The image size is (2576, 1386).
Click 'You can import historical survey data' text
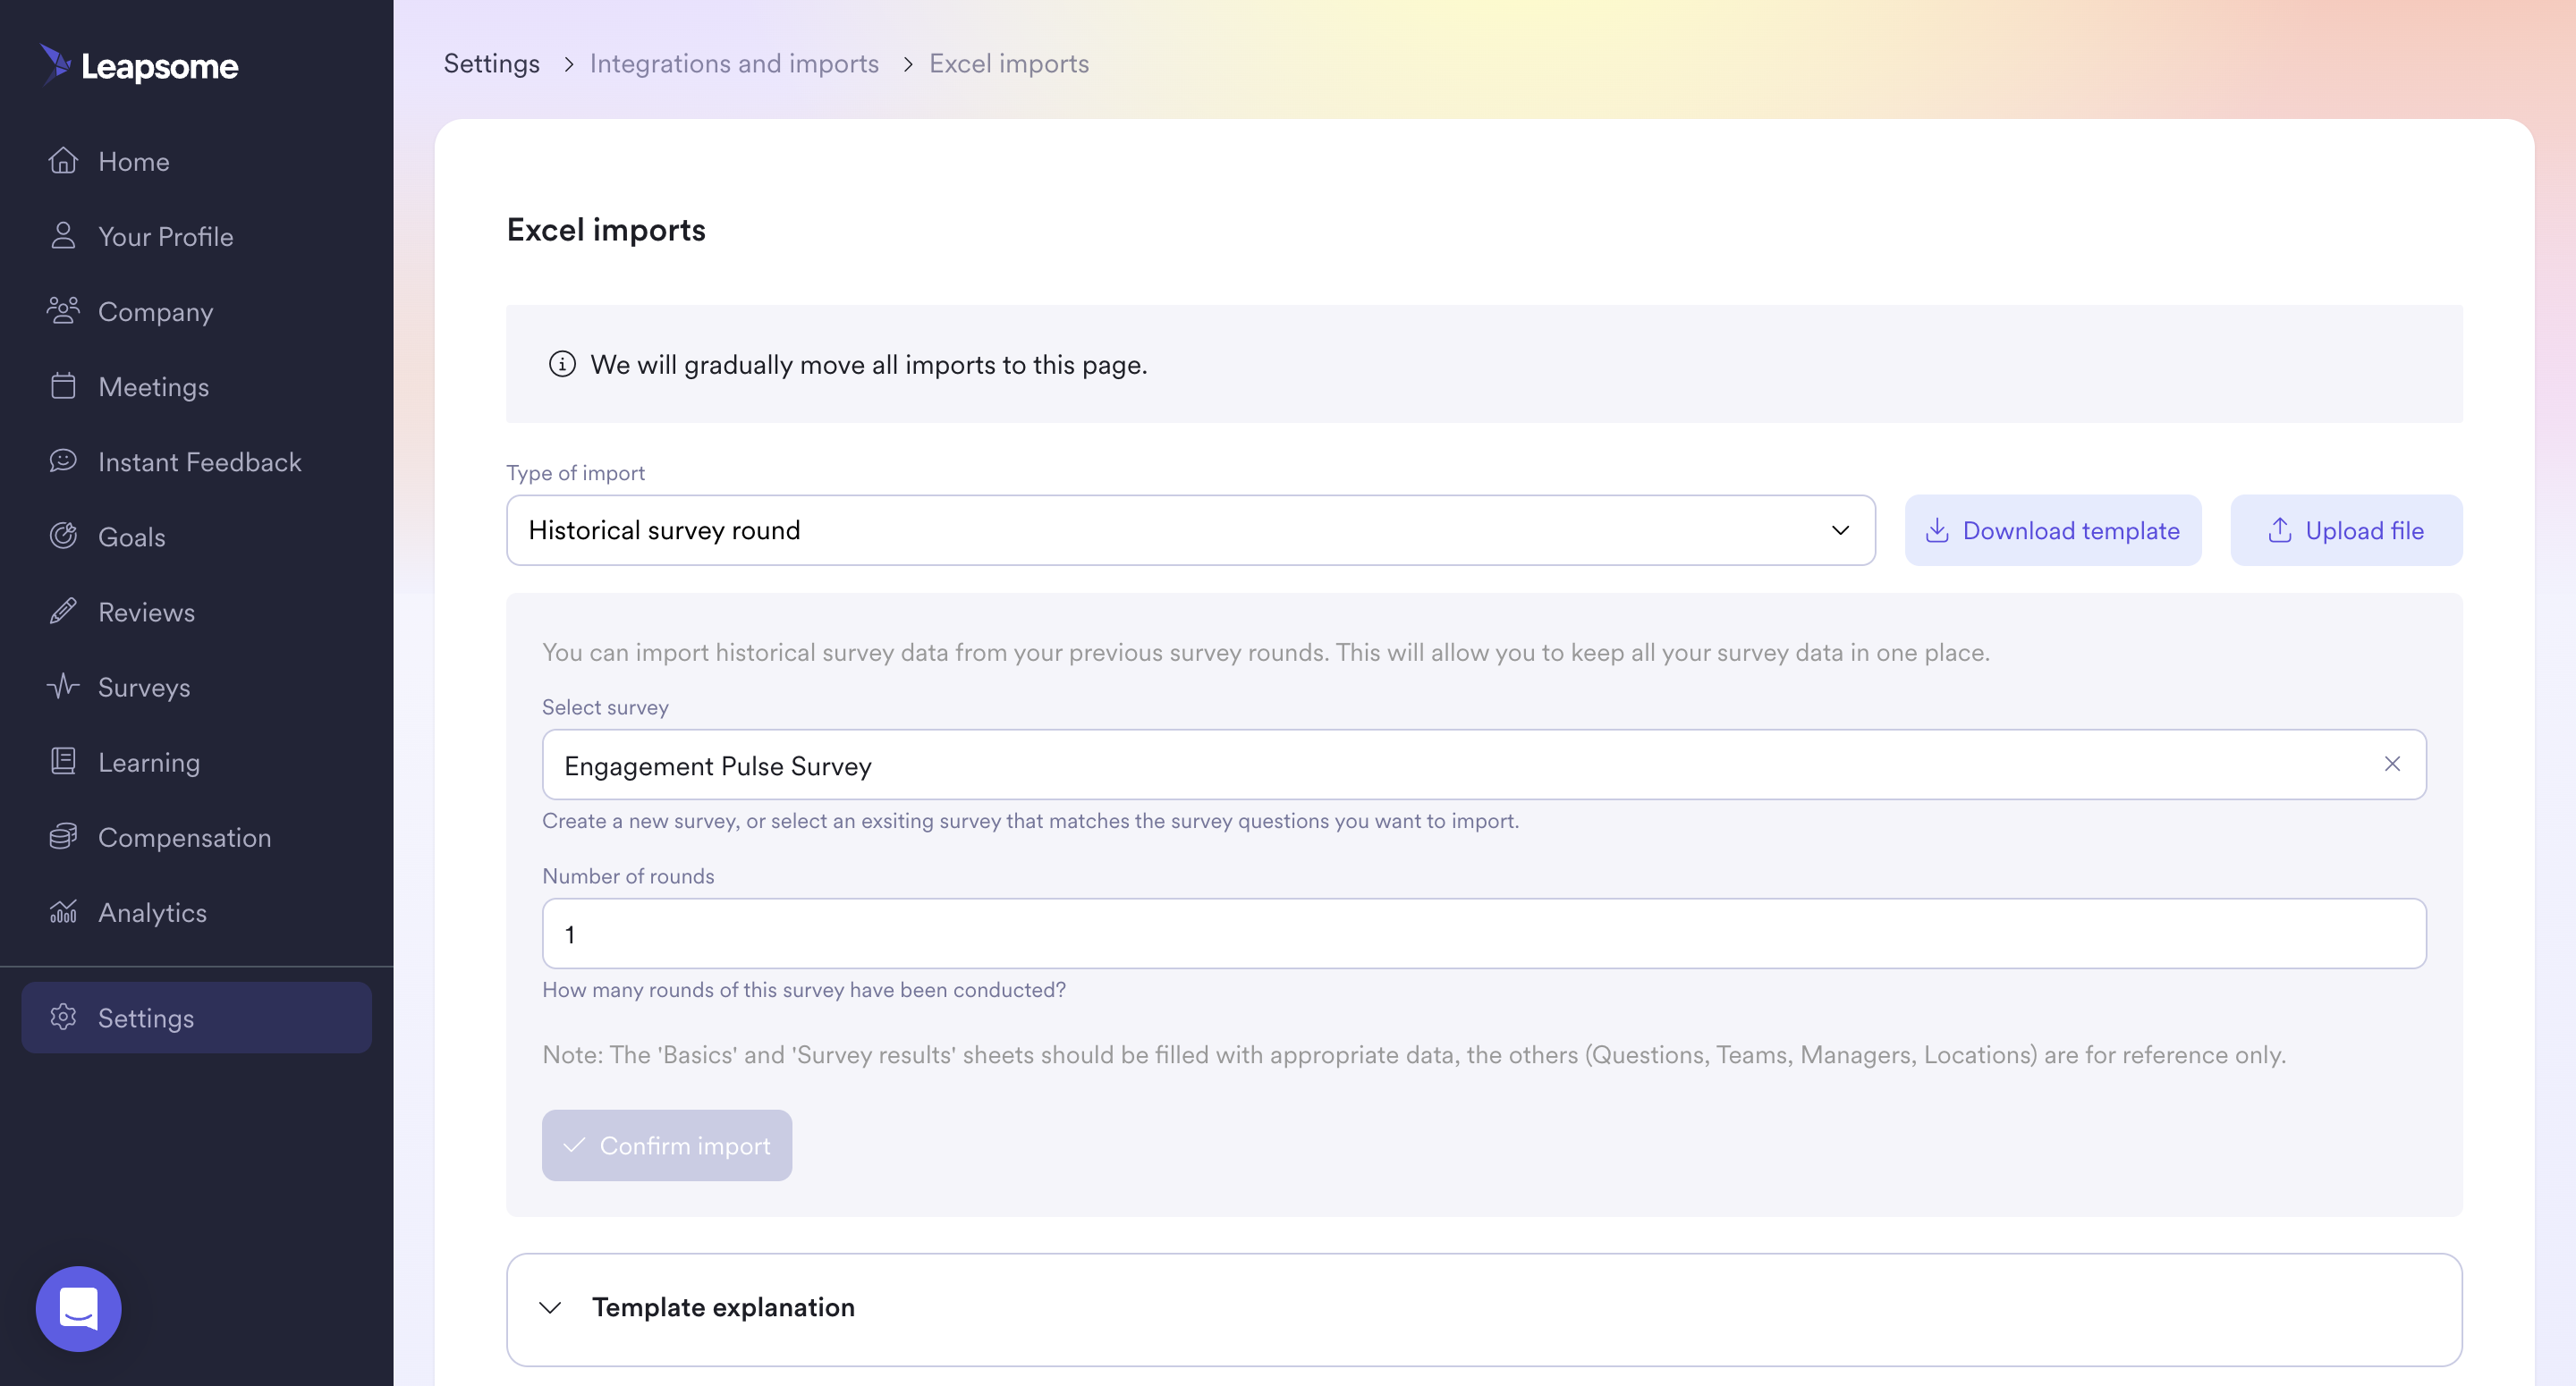pos(1266,652)
